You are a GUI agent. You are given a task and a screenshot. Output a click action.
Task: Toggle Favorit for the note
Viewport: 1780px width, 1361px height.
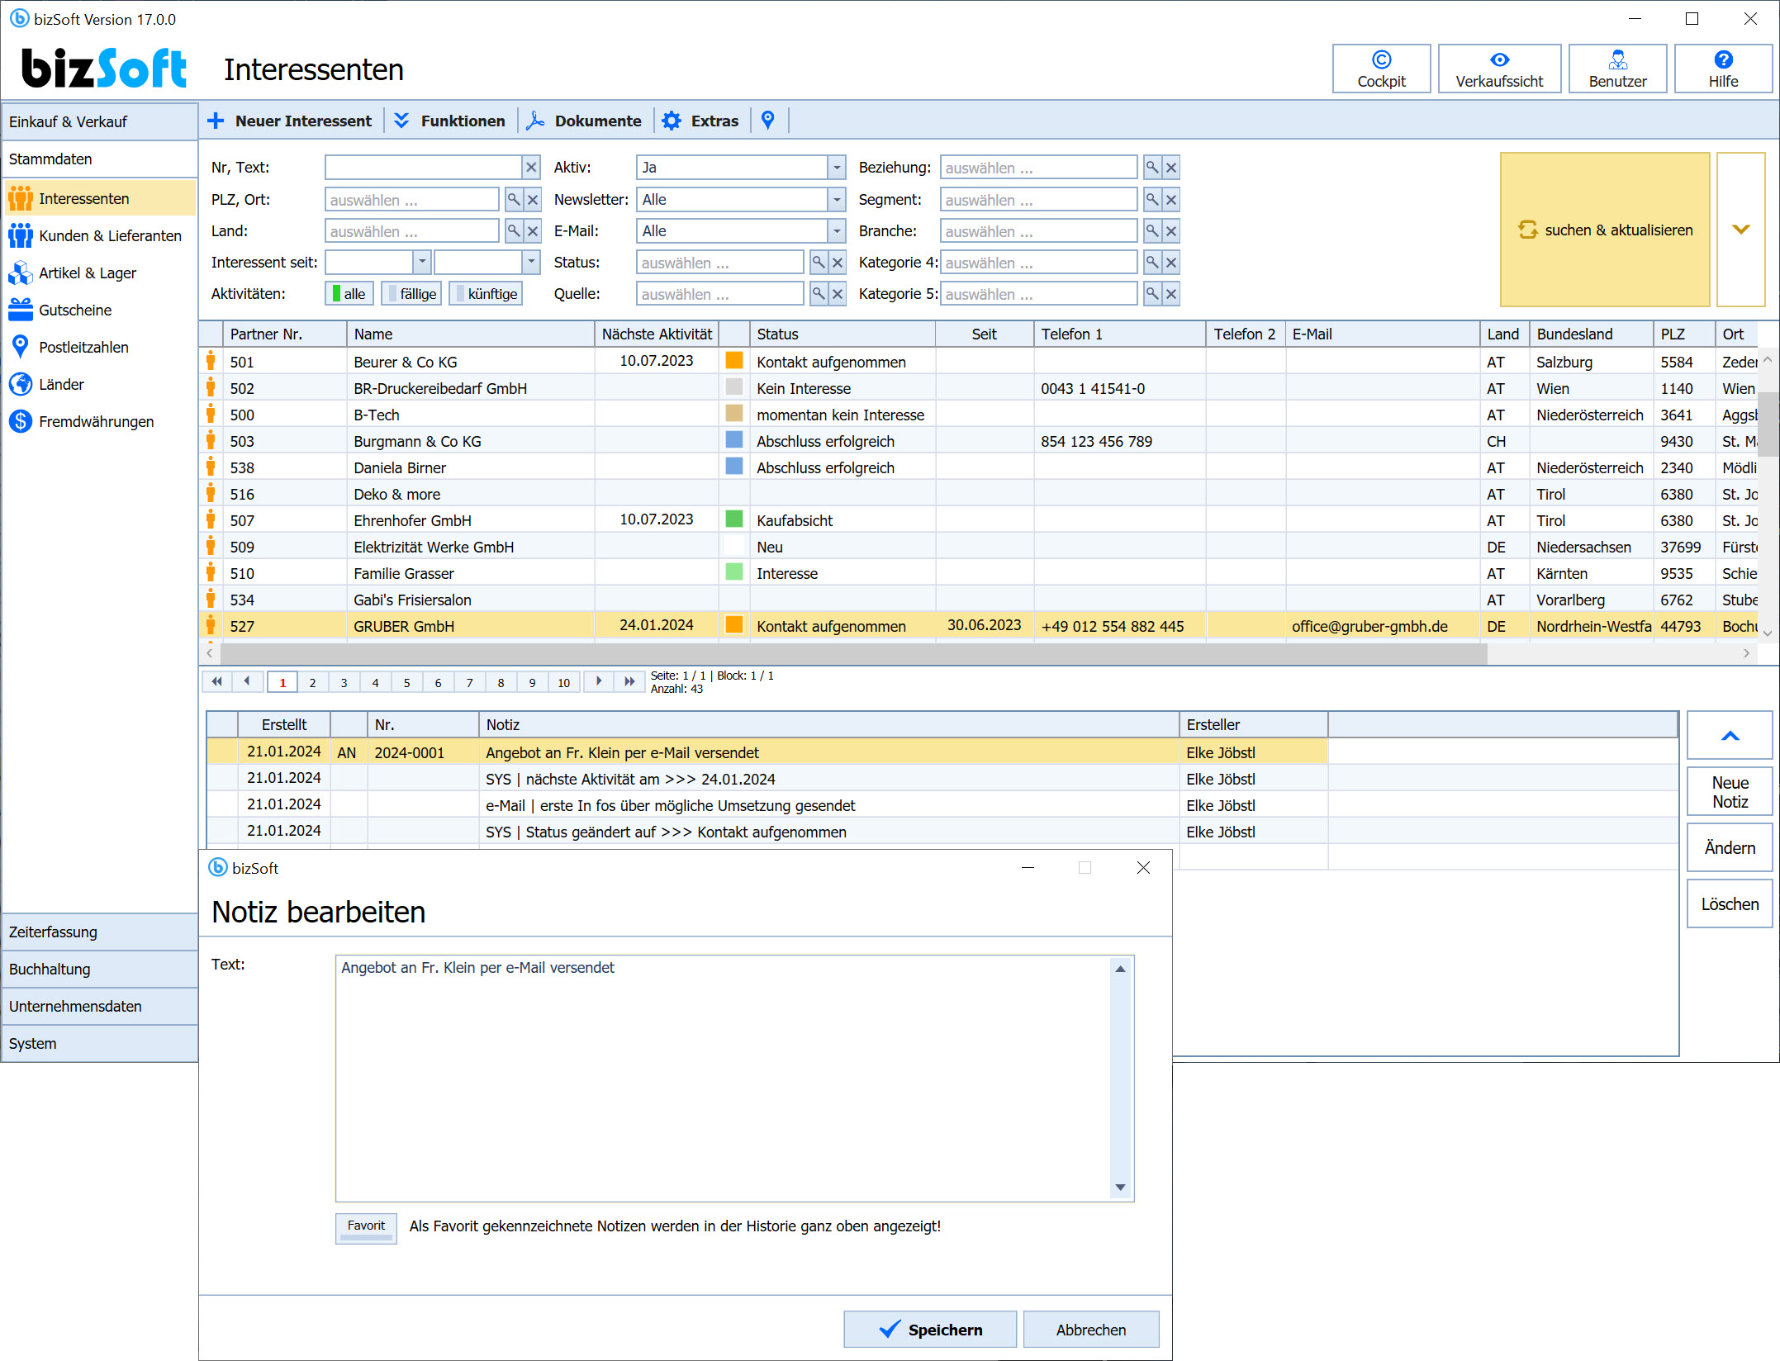[366, 1227]
